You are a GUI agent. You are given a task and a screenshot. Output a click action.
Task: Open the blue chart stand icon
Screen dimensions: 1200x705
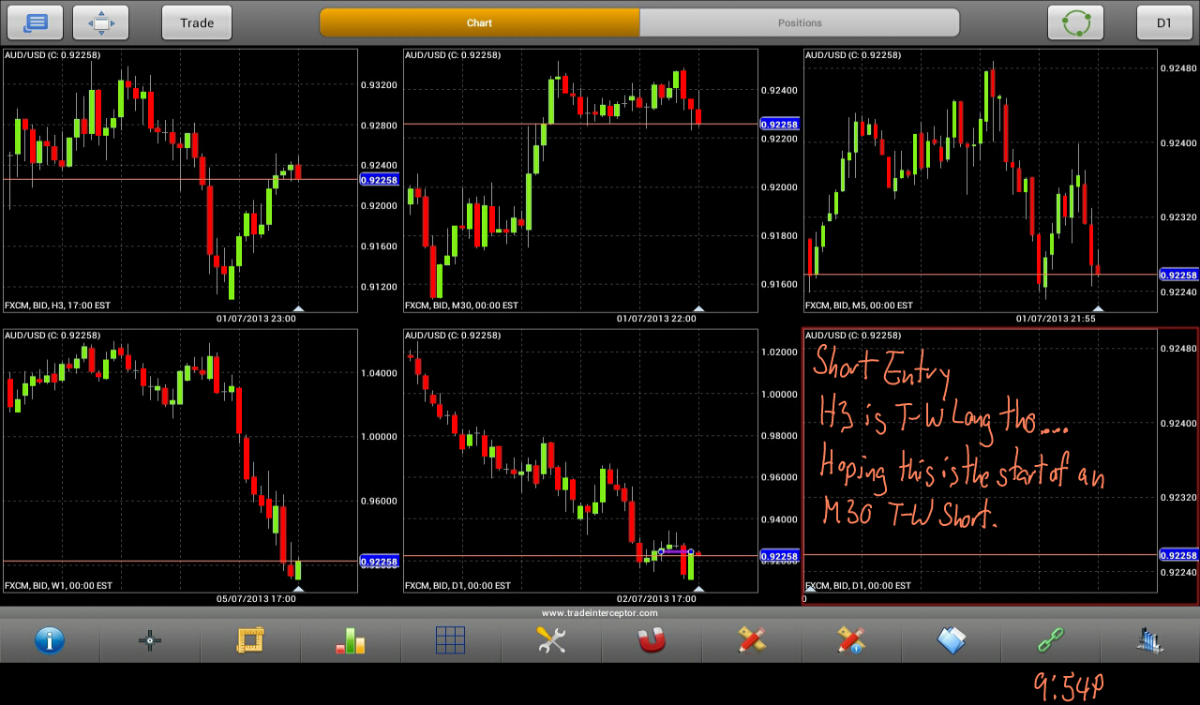tap(1151, 640)
